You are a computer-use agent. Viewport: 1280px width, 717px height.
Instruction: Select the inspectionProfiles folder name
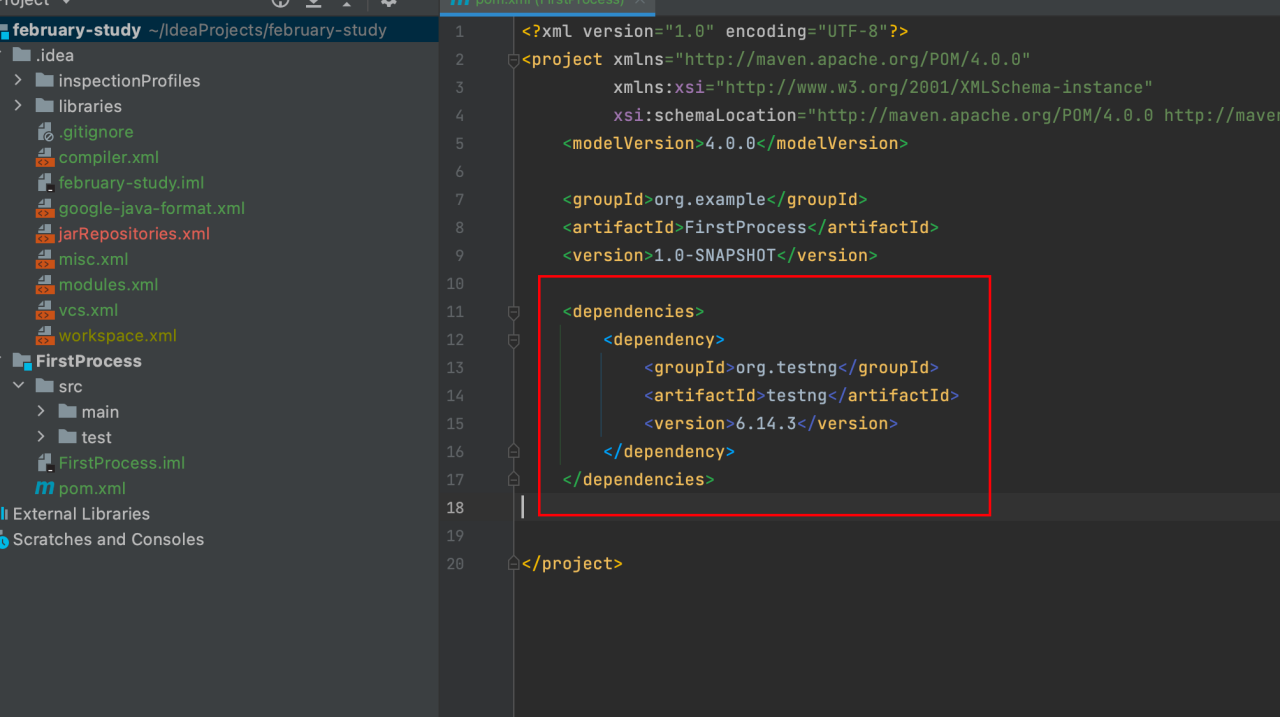[x=129, y=80]
